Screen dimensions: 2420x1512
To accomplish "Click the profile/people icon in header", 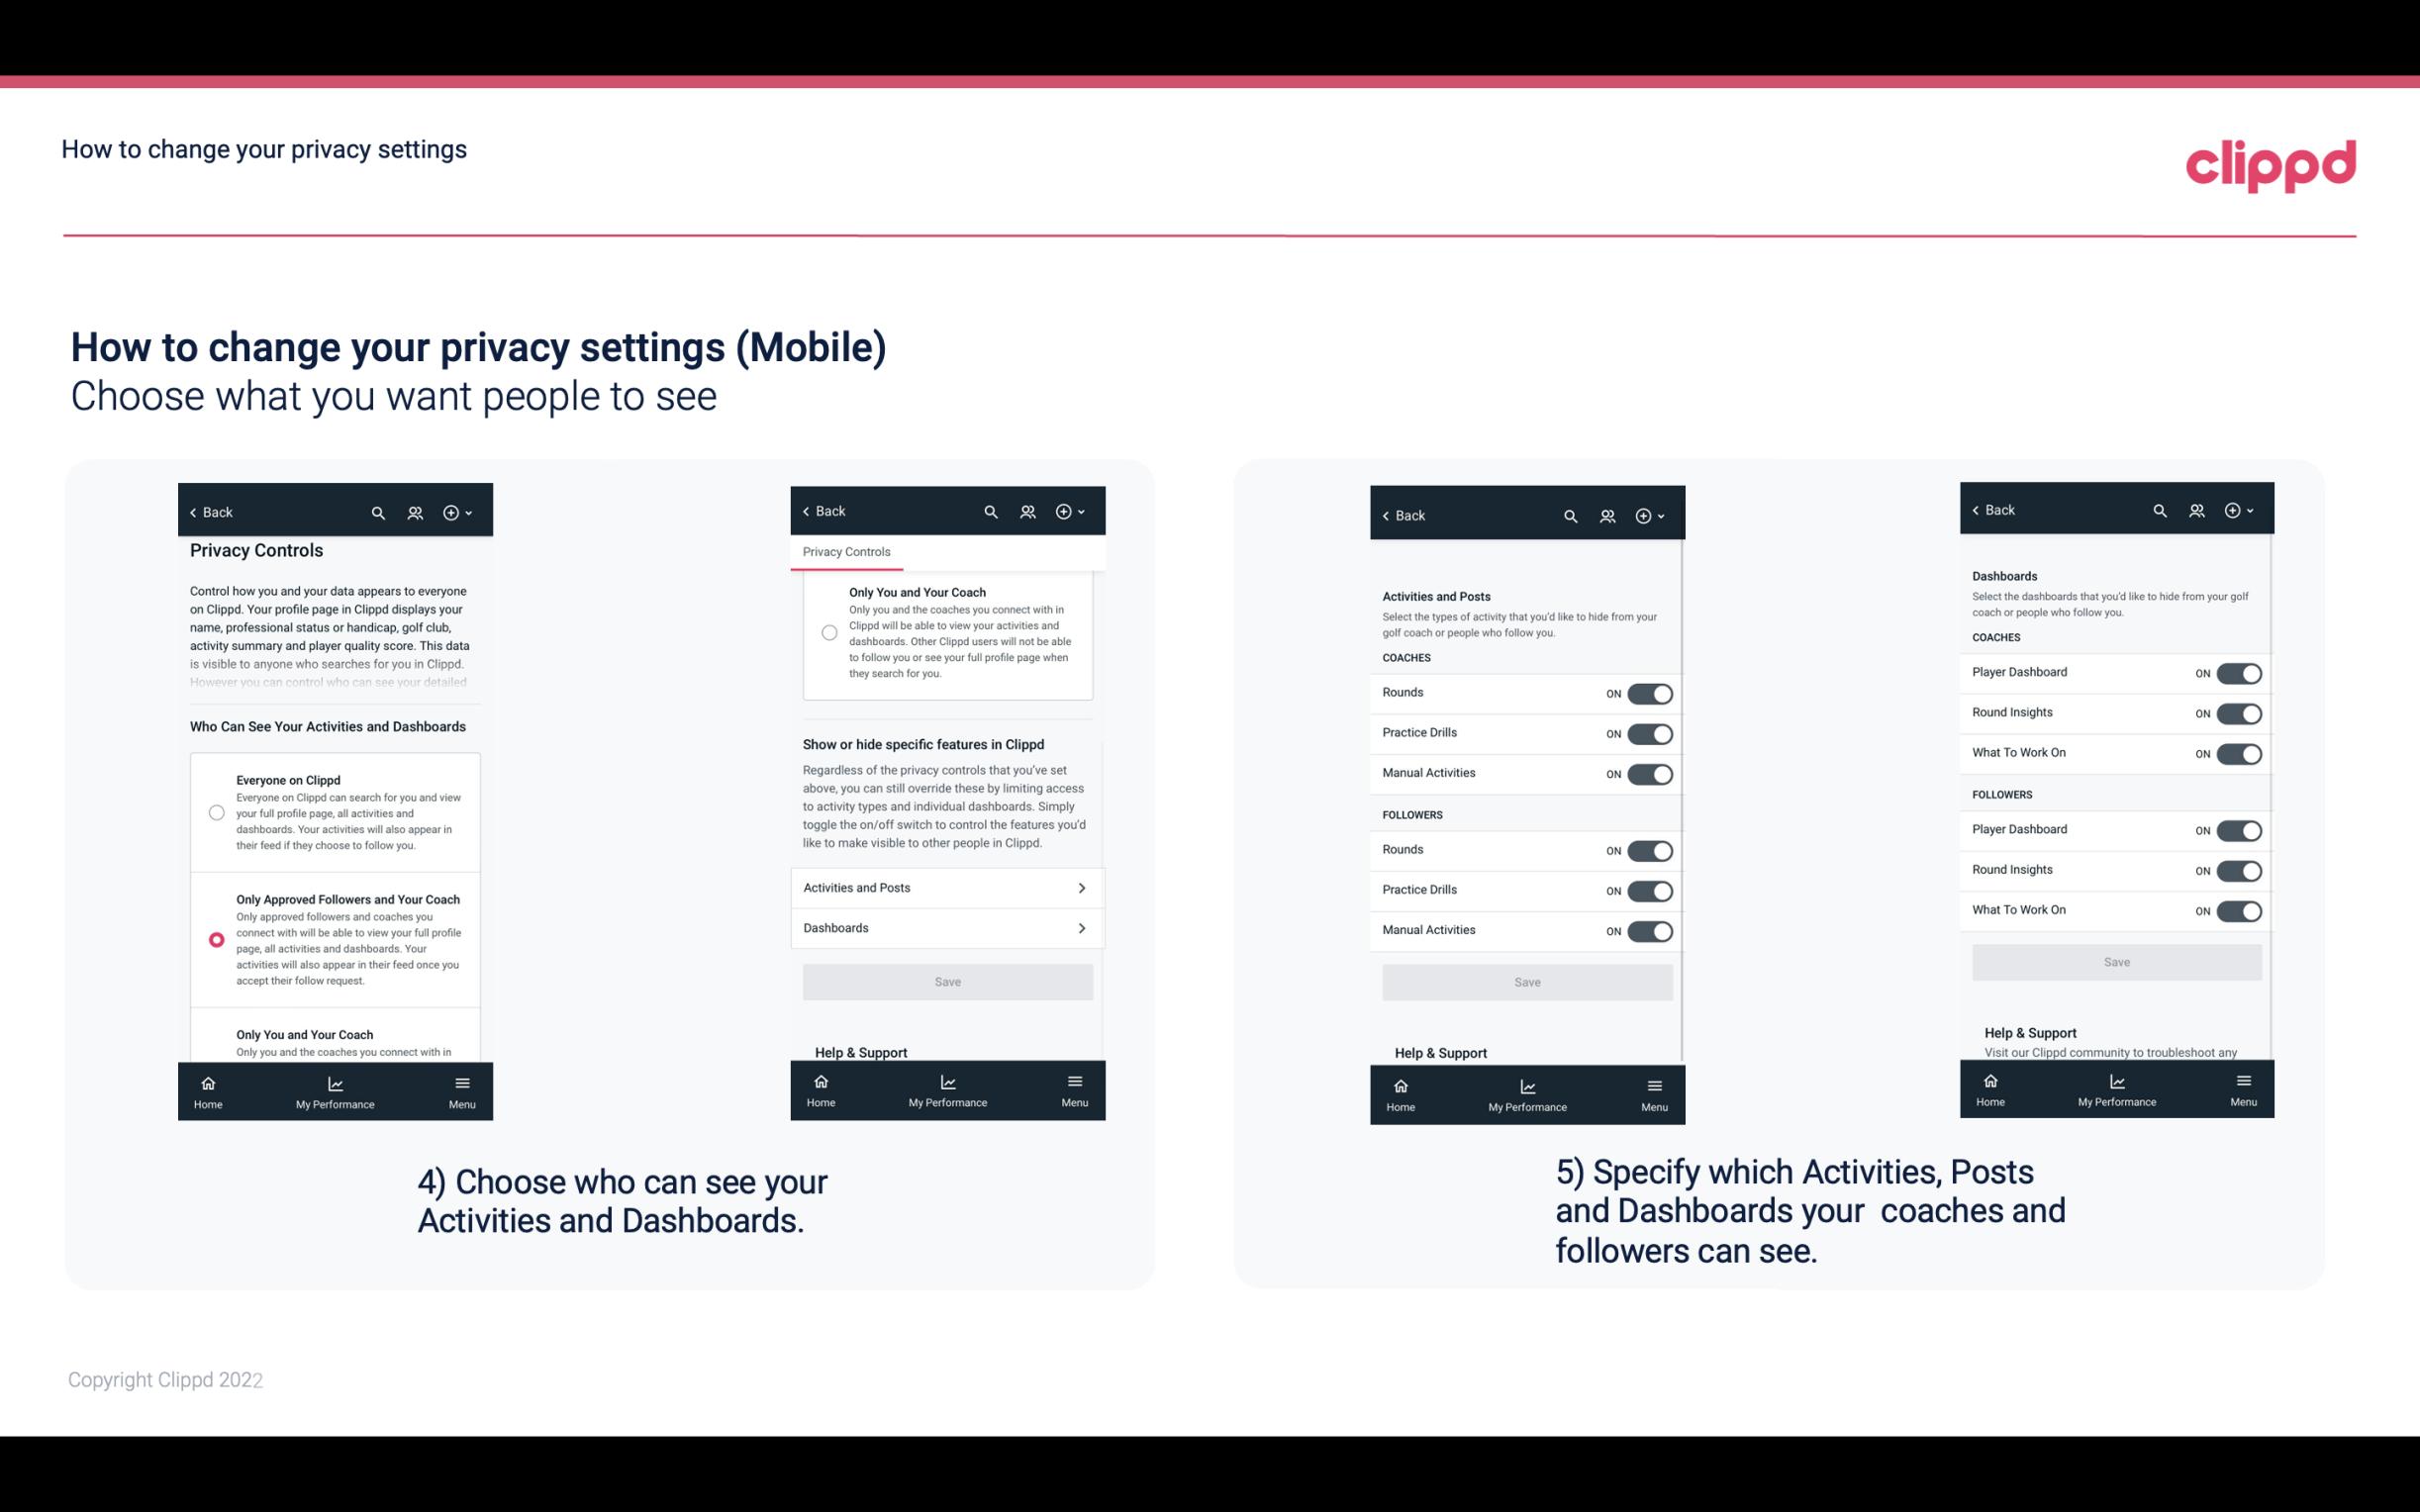I will pyautogui.click(x=413, y=513).
